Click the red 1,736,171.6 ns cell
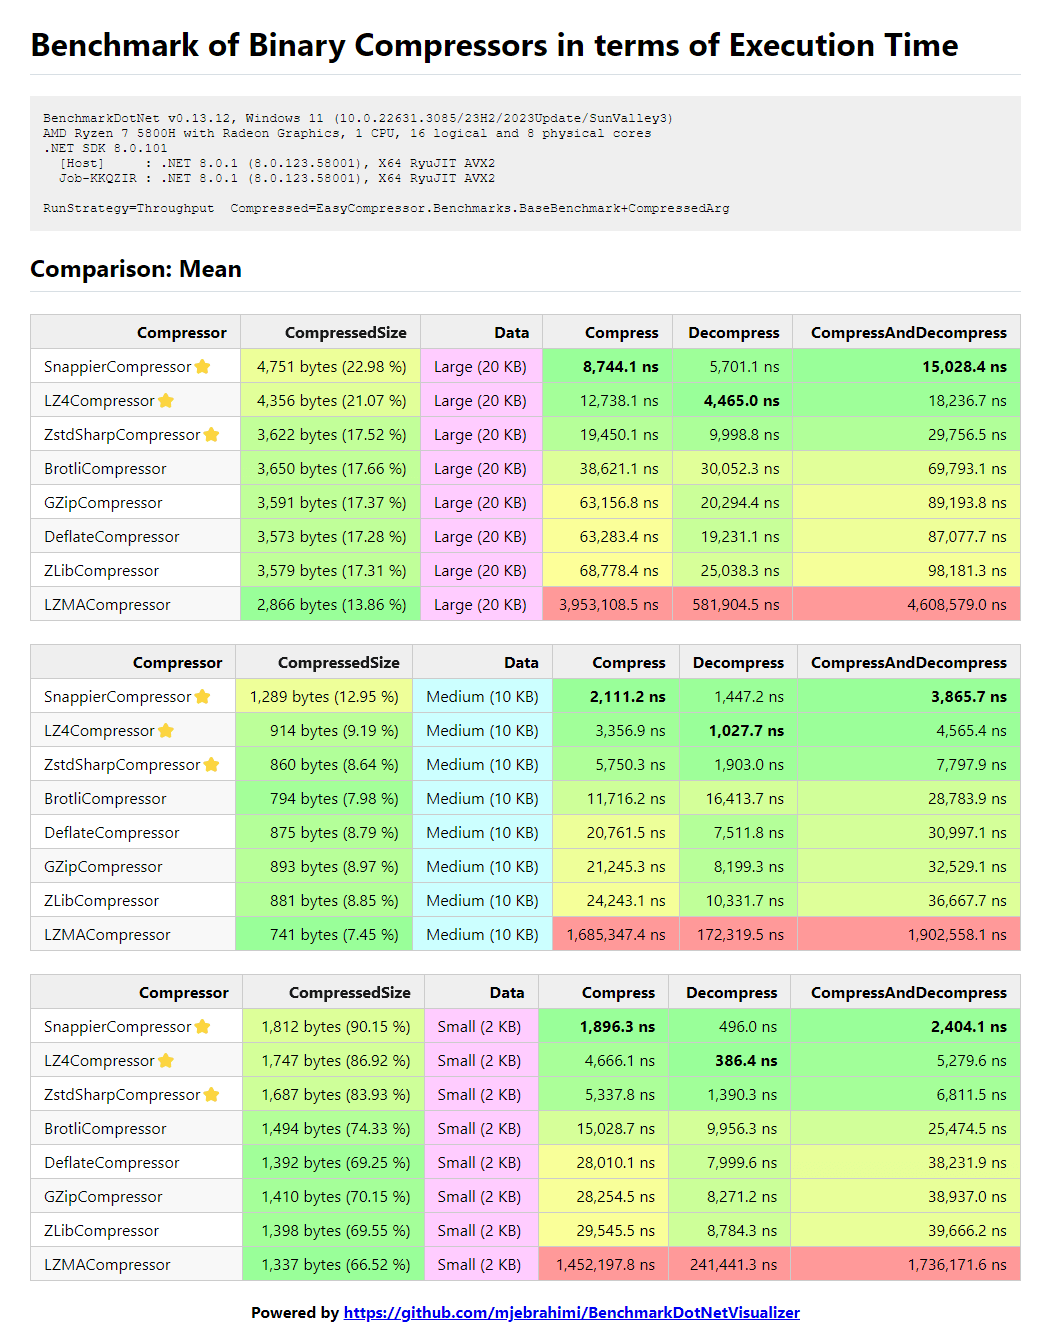The width and height of the screenshot is (1051, 1332). (956, 1265)
